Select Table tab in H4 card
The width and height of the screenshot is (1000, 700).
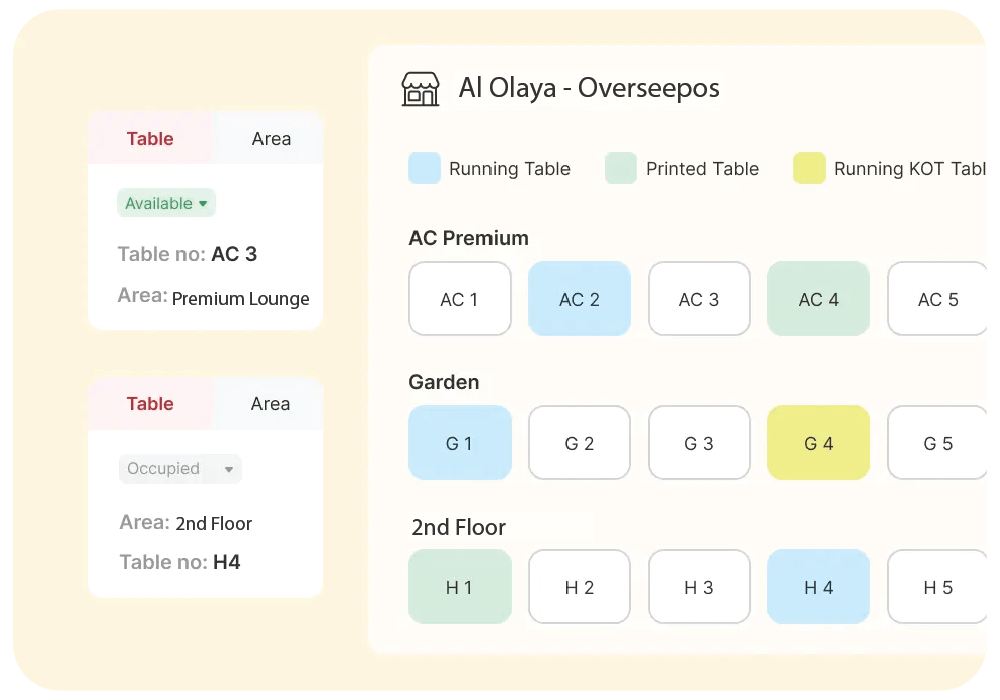tap(150, 404)
